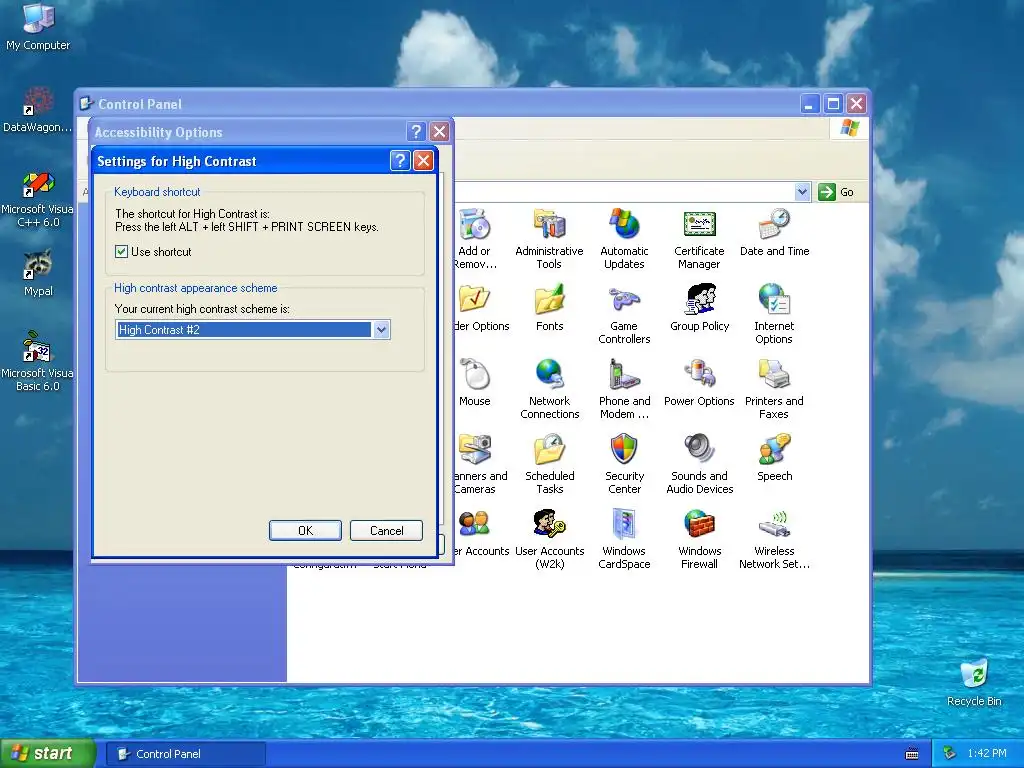The image size is (1024, 768).
Task: Select the Mypal desktop shortcut
Action: pyautogui.click(x=38, y=273)
